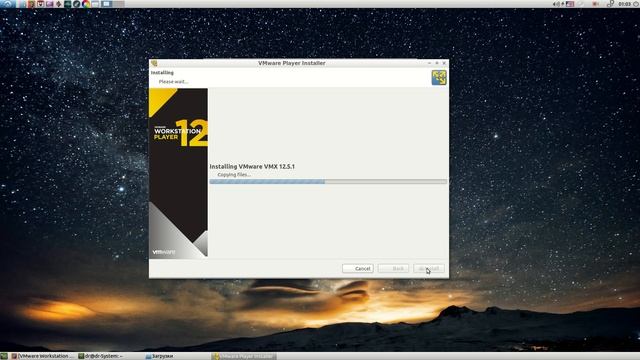
Task: Click the red-and-white launcher in top panel
Action: coord(40,4)
